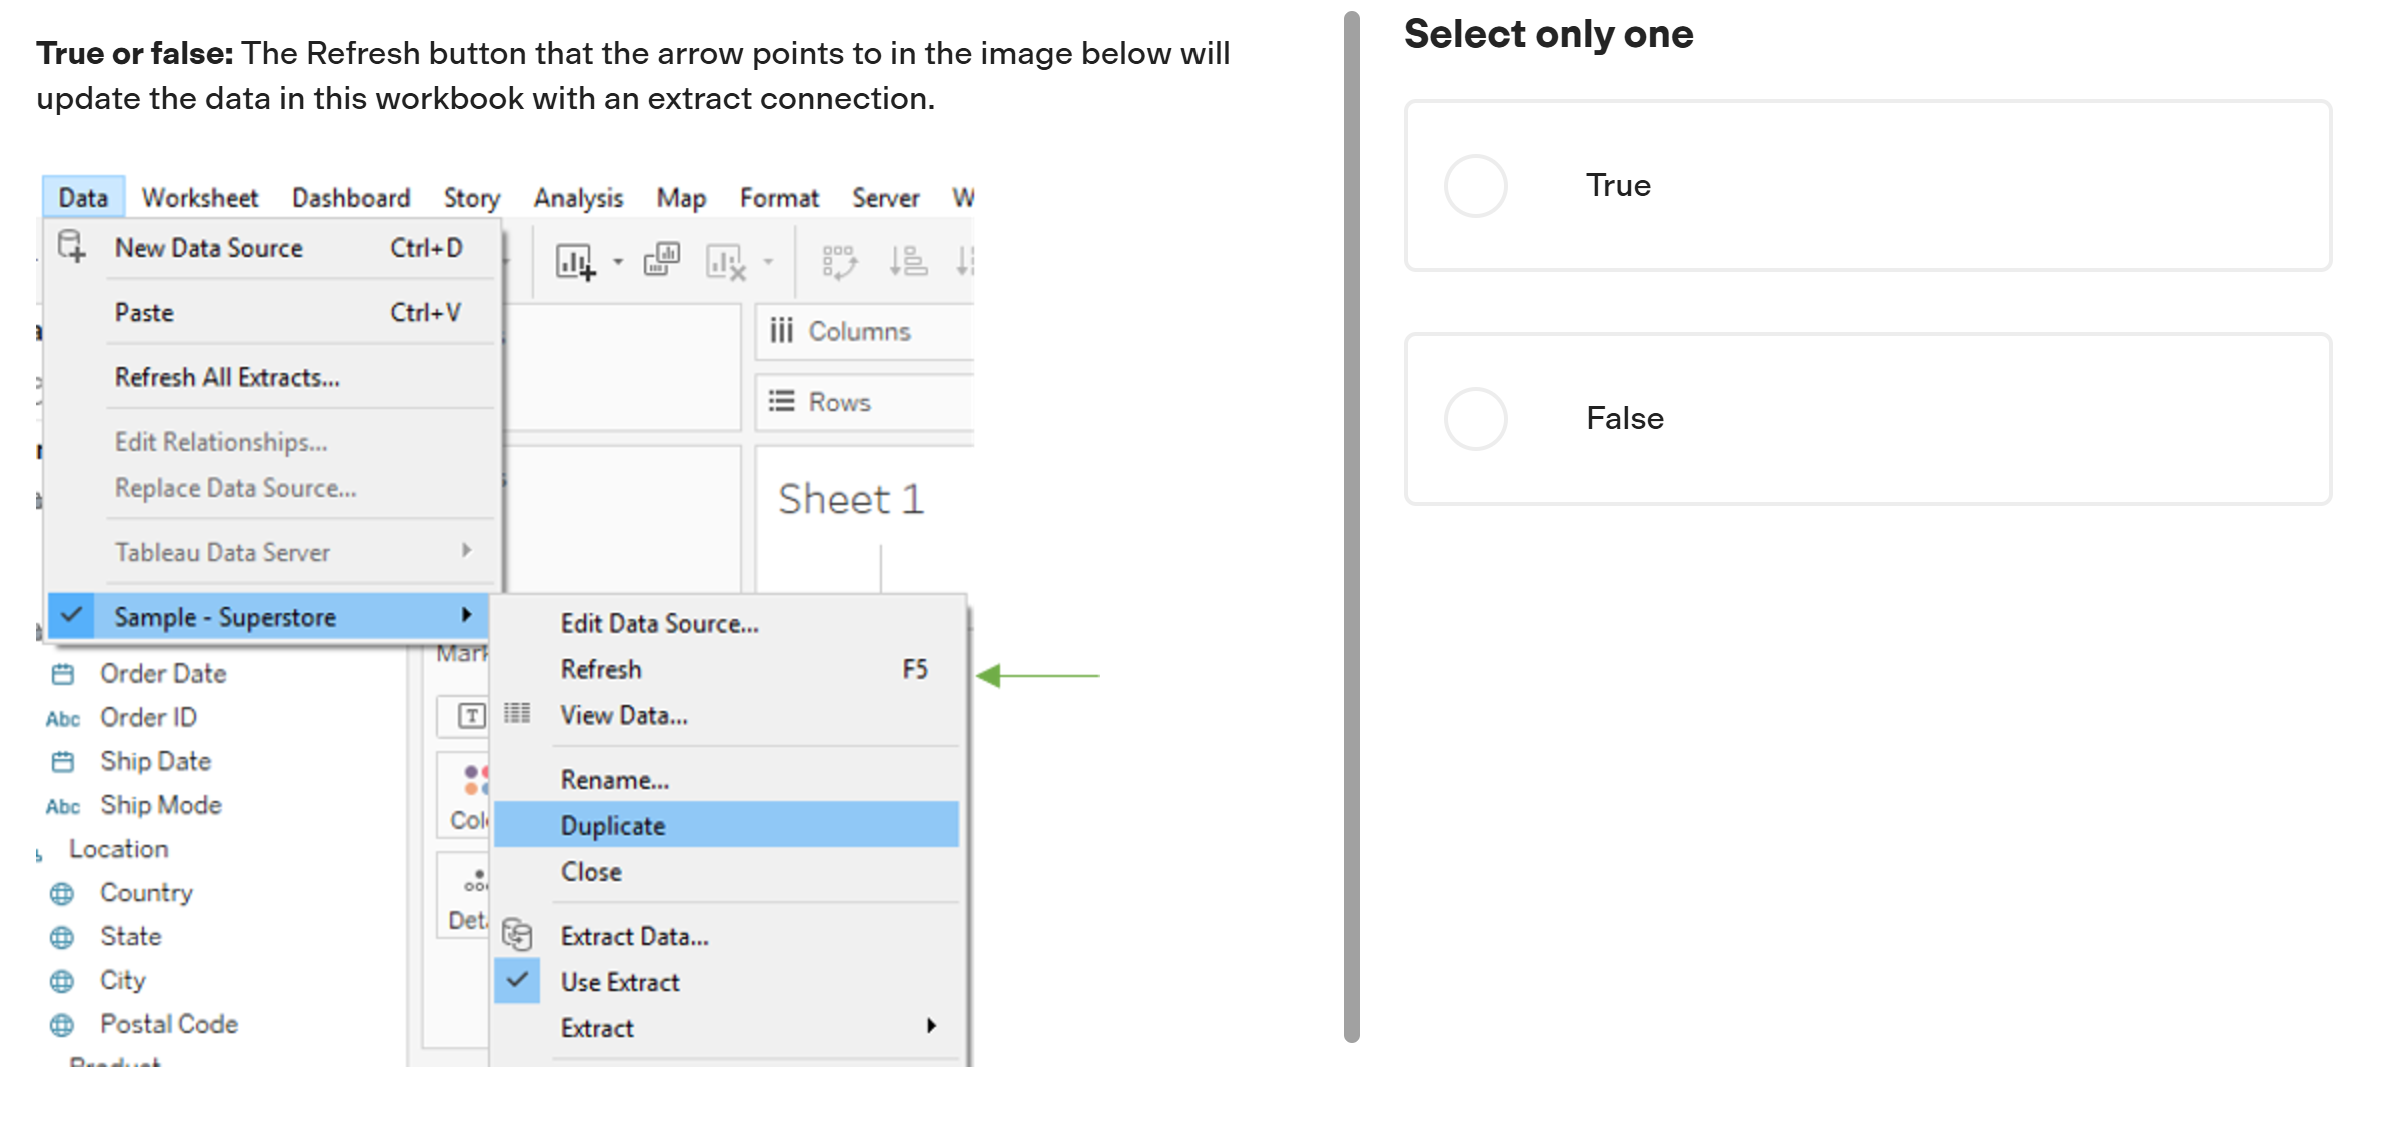Open the Server menu
The image size is (2386, 1124).
pos(885,198)
